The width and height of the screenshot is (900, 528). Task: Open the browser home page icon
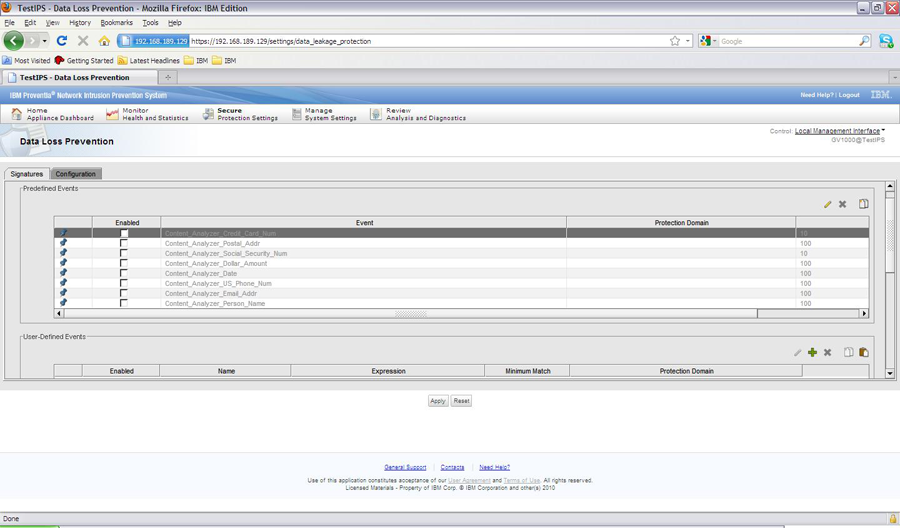[104, 41]
